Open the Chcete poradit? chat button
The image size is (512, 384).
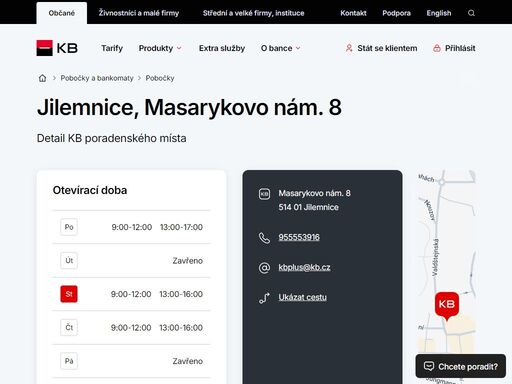(461, 366)
